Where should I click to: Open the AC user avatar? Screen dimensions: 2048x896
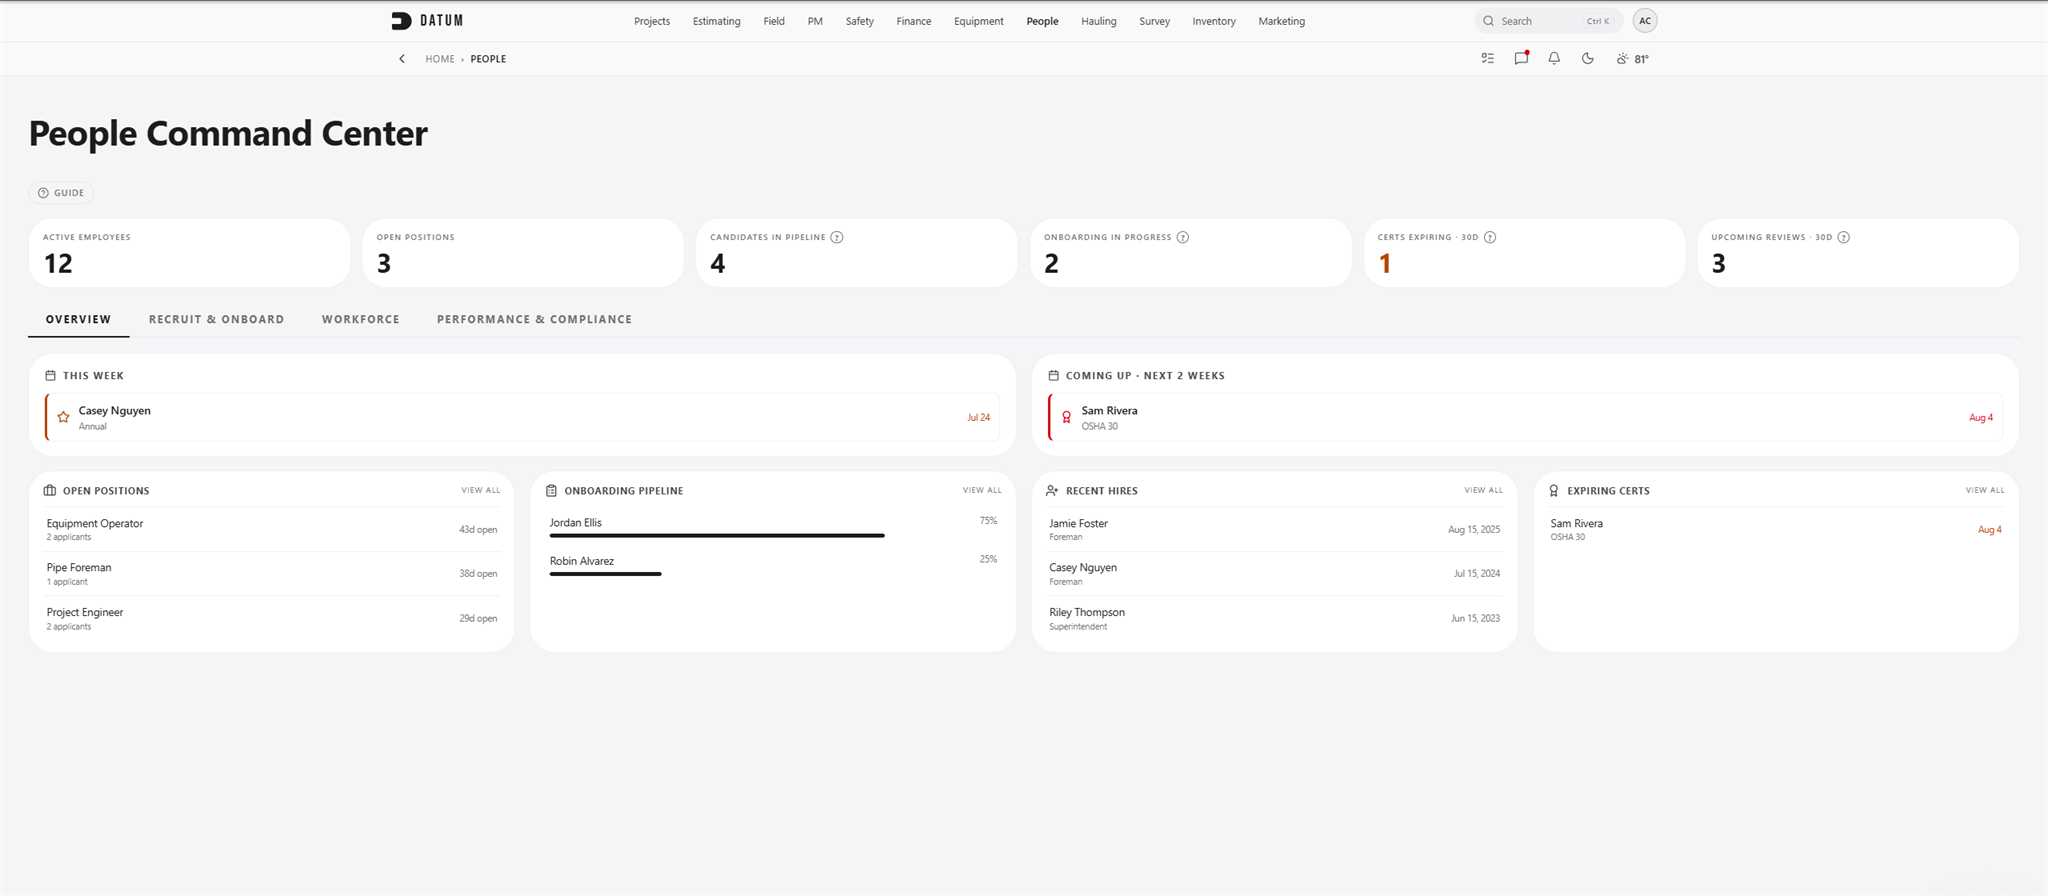[x=1644, y=21]
